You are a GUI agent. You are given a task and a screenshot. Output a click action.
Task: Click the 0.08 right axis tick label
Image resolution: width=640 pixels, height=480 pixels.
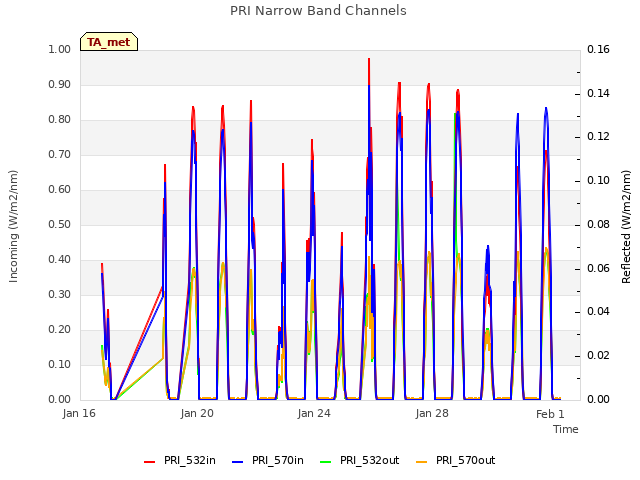point(598,224)
